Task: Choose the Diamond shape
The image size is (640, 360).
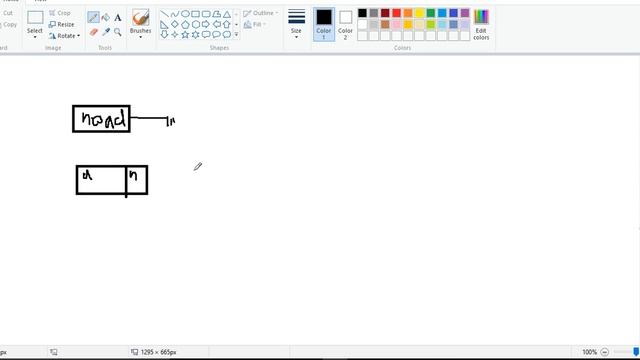Action: (175, 24)
